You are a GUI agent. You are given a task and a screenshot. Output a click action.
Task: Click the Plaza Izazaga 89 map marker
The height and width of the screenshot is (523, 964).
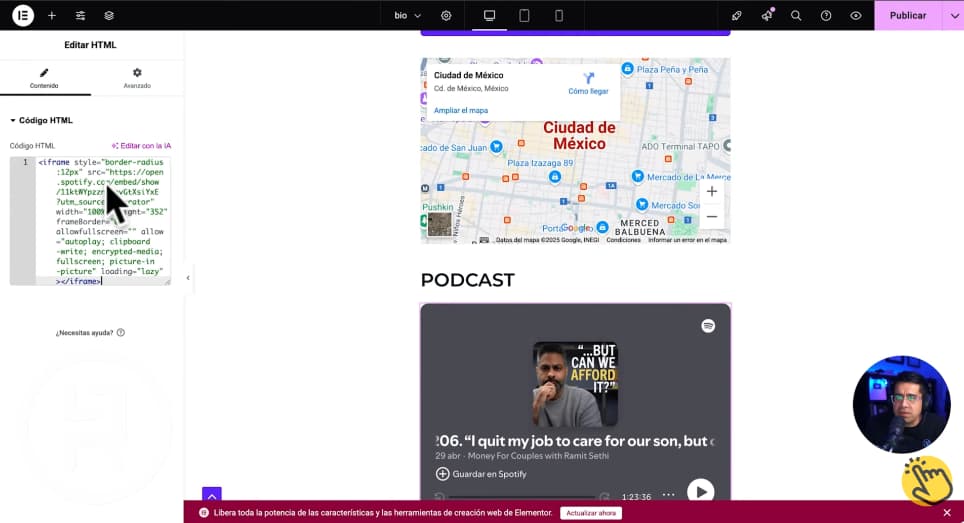(x=555, y=177)
